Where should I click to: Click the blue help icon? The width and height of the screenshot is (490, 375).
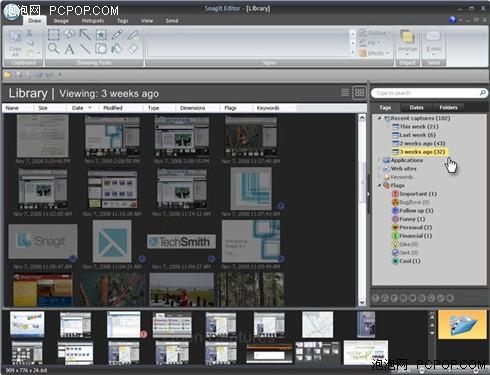pos(452,20)
